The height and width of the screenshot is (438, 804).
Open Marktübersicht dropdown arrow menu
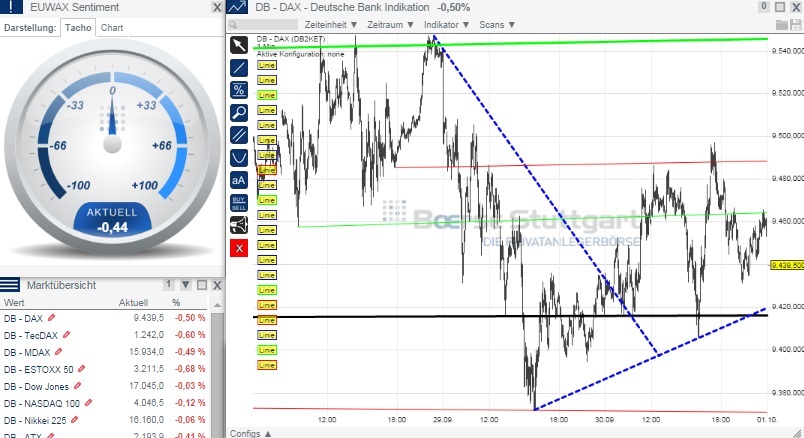click(186, 285)
